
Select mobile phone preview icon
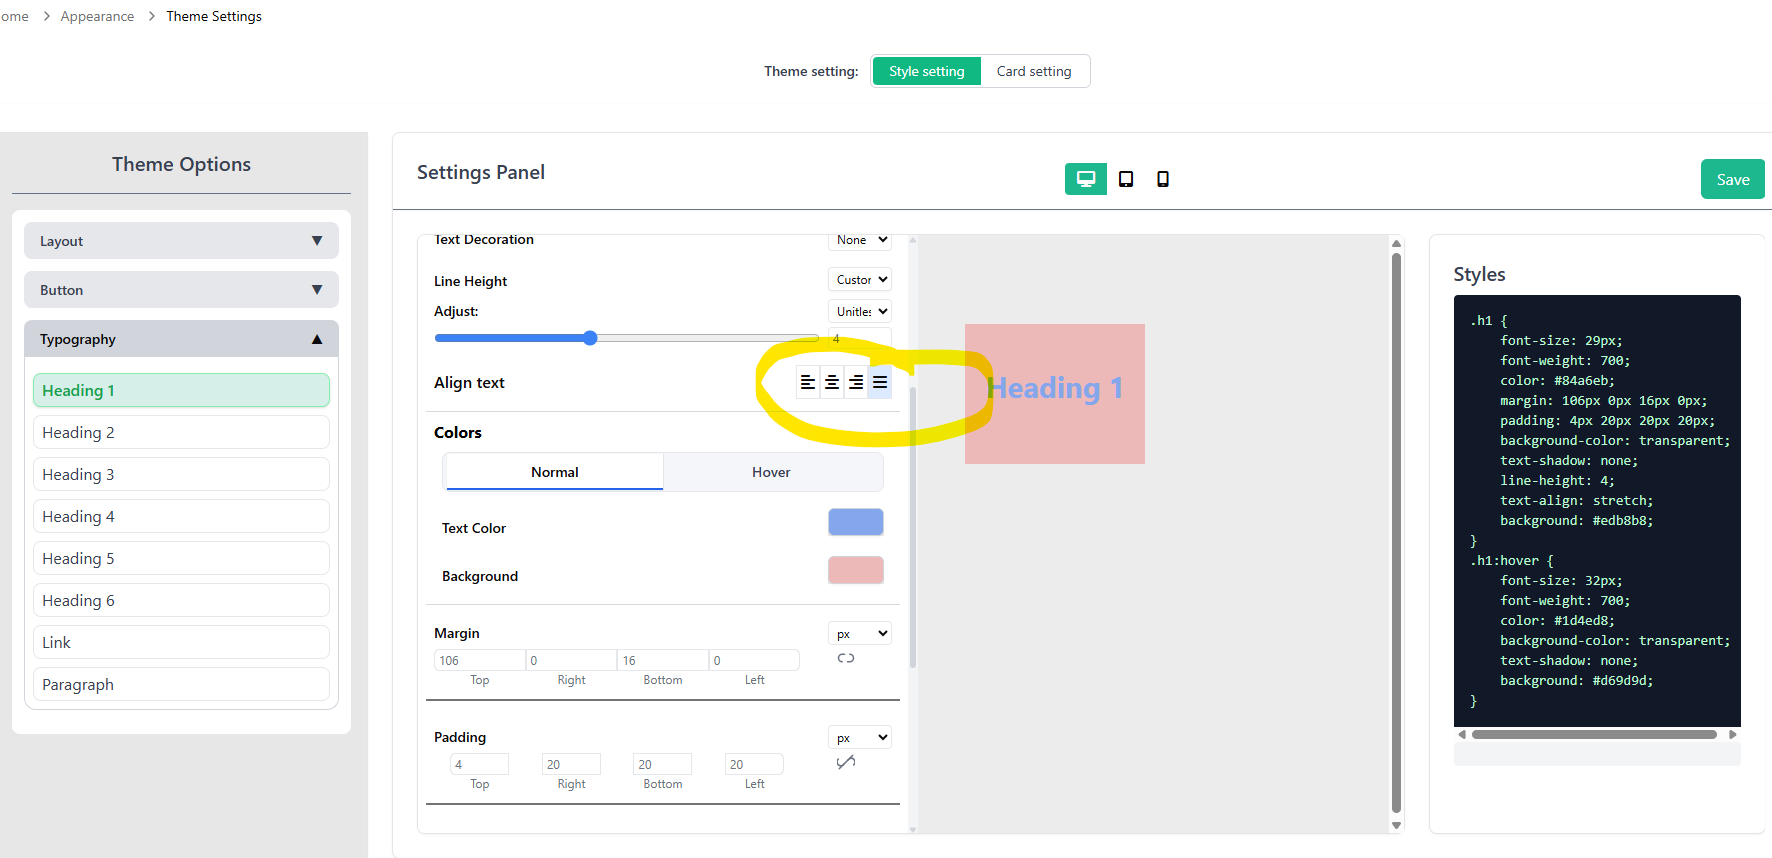[x=1163, y=179]
